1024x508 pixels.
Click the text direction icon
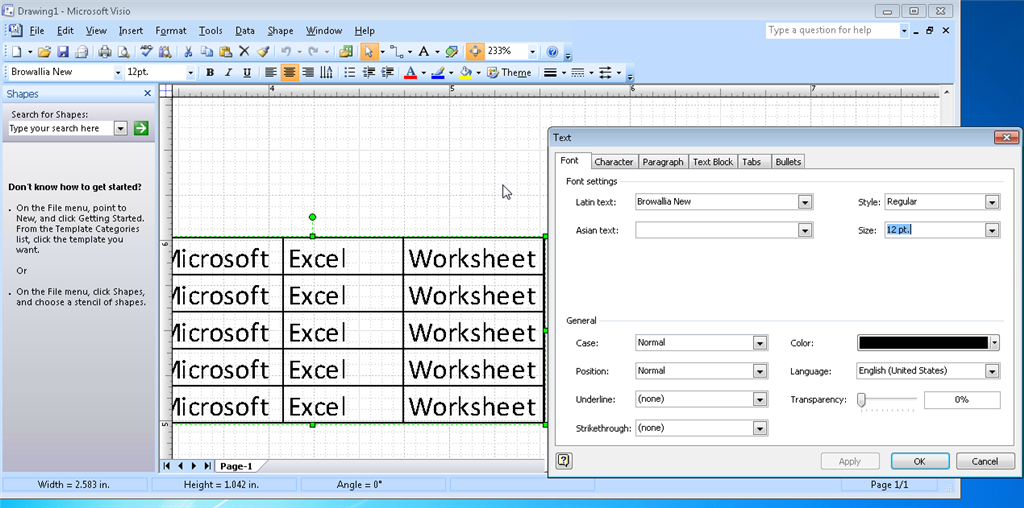tap(327, 72)
